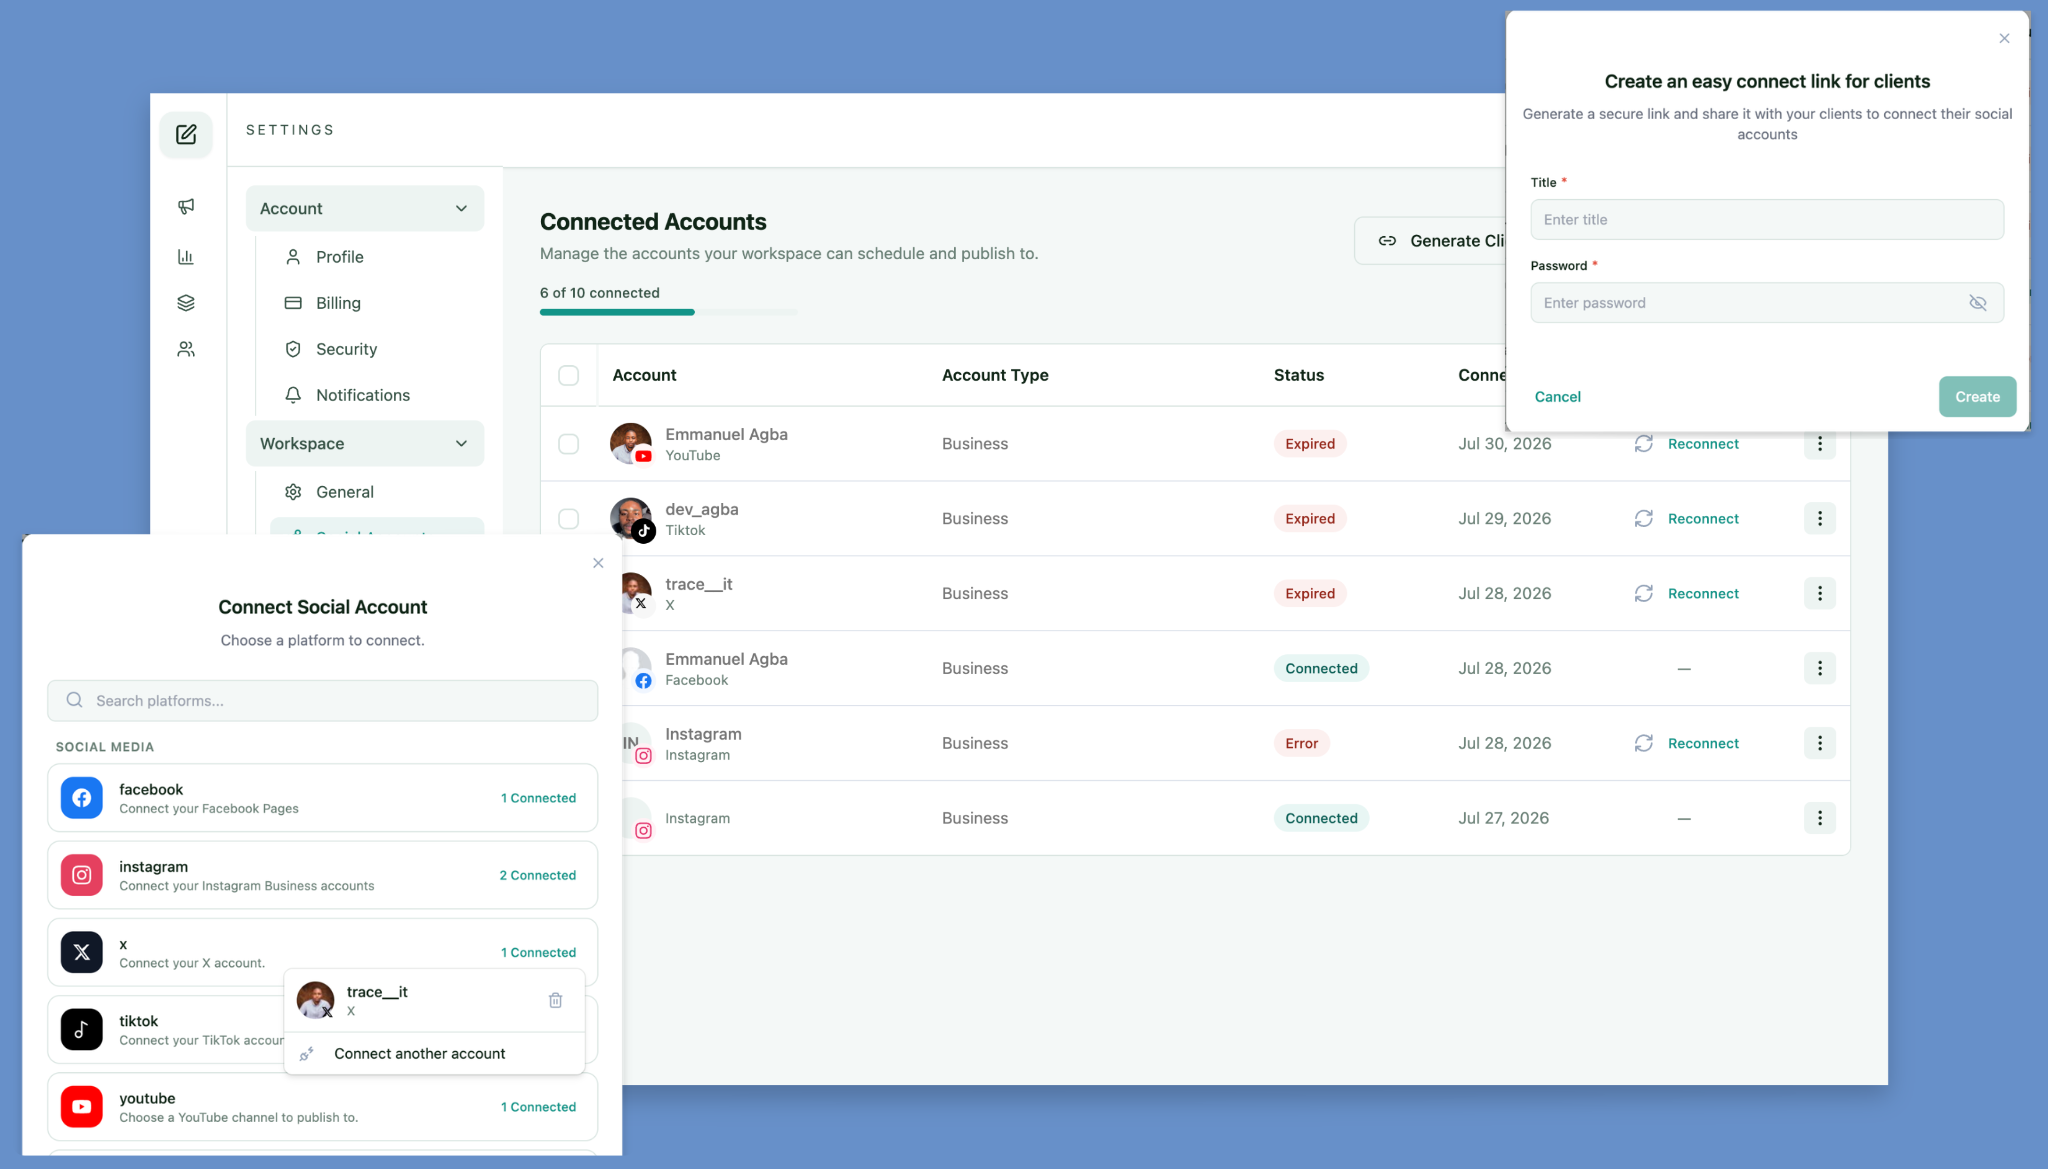Viewport: 2048px width, 1169px height.
Task: Check the Emmanuel Agba YouTube row checkbox
Action: click(569, 444)
